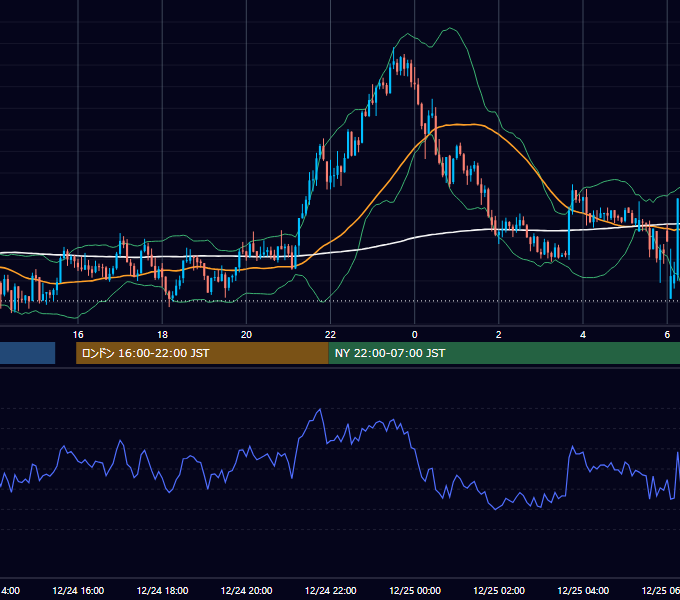This screenshot has height=600, width=680.
Task: Click the 12/25 04:00 time label
Action: click(583, 590)
